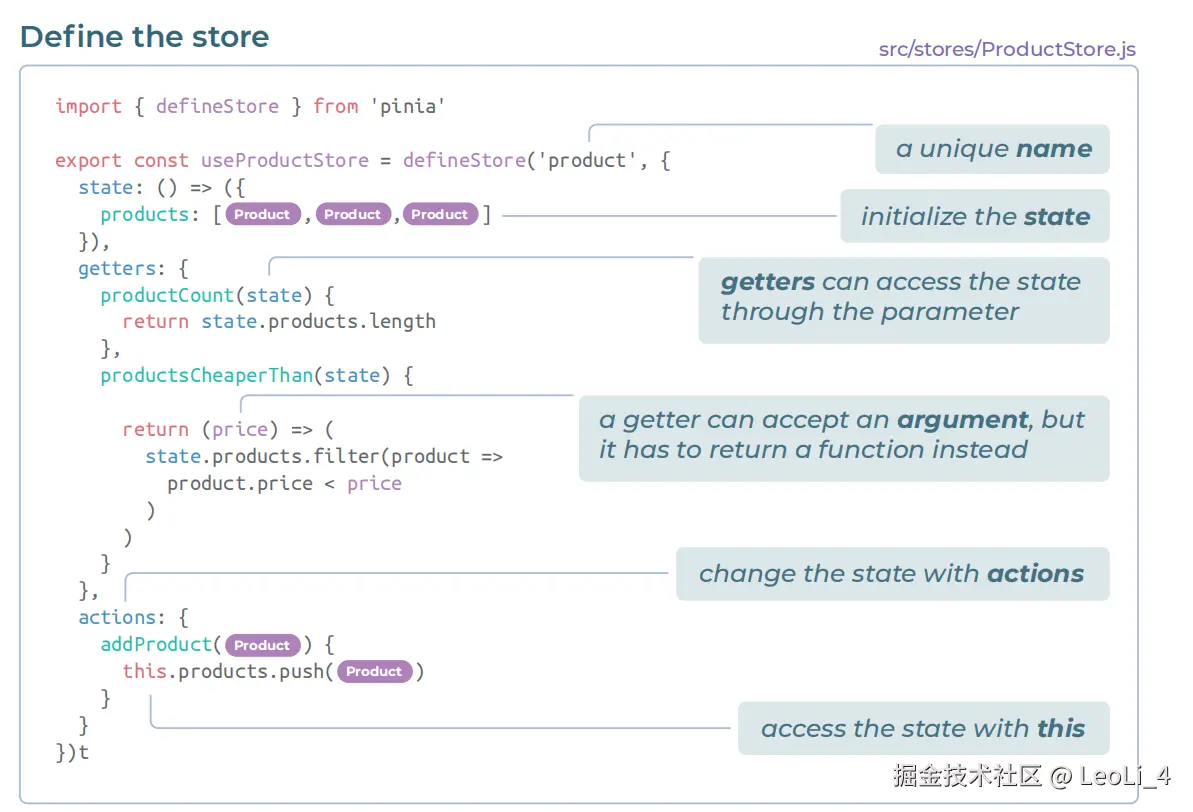Click the getter can accept an argument note
The height and width of the screenshot is (812, 1193).
(x=843, y=435)
